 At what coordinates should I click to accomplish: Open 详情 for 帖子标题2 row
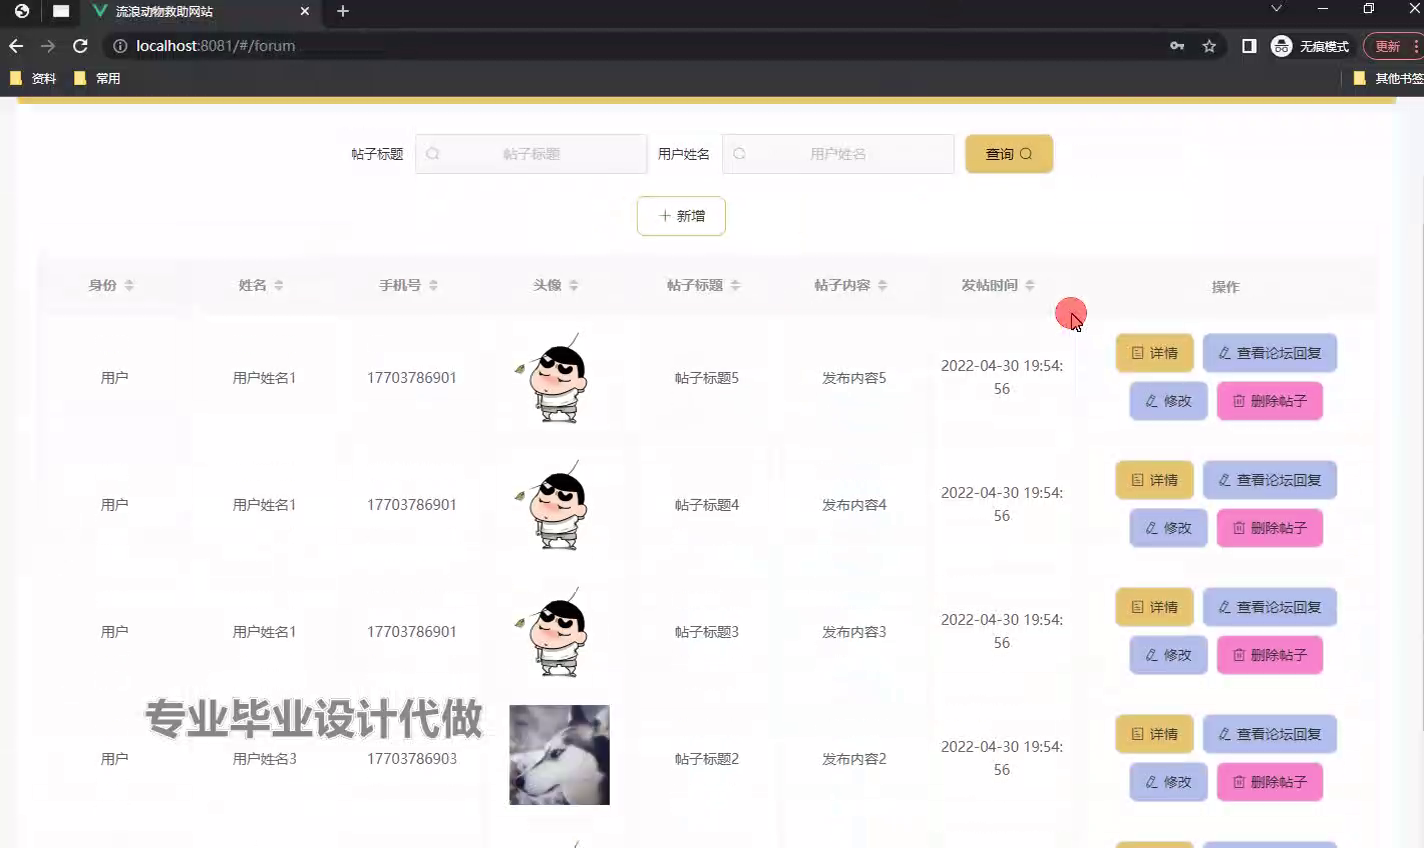pyautogui.click(x=1154, y=734)
